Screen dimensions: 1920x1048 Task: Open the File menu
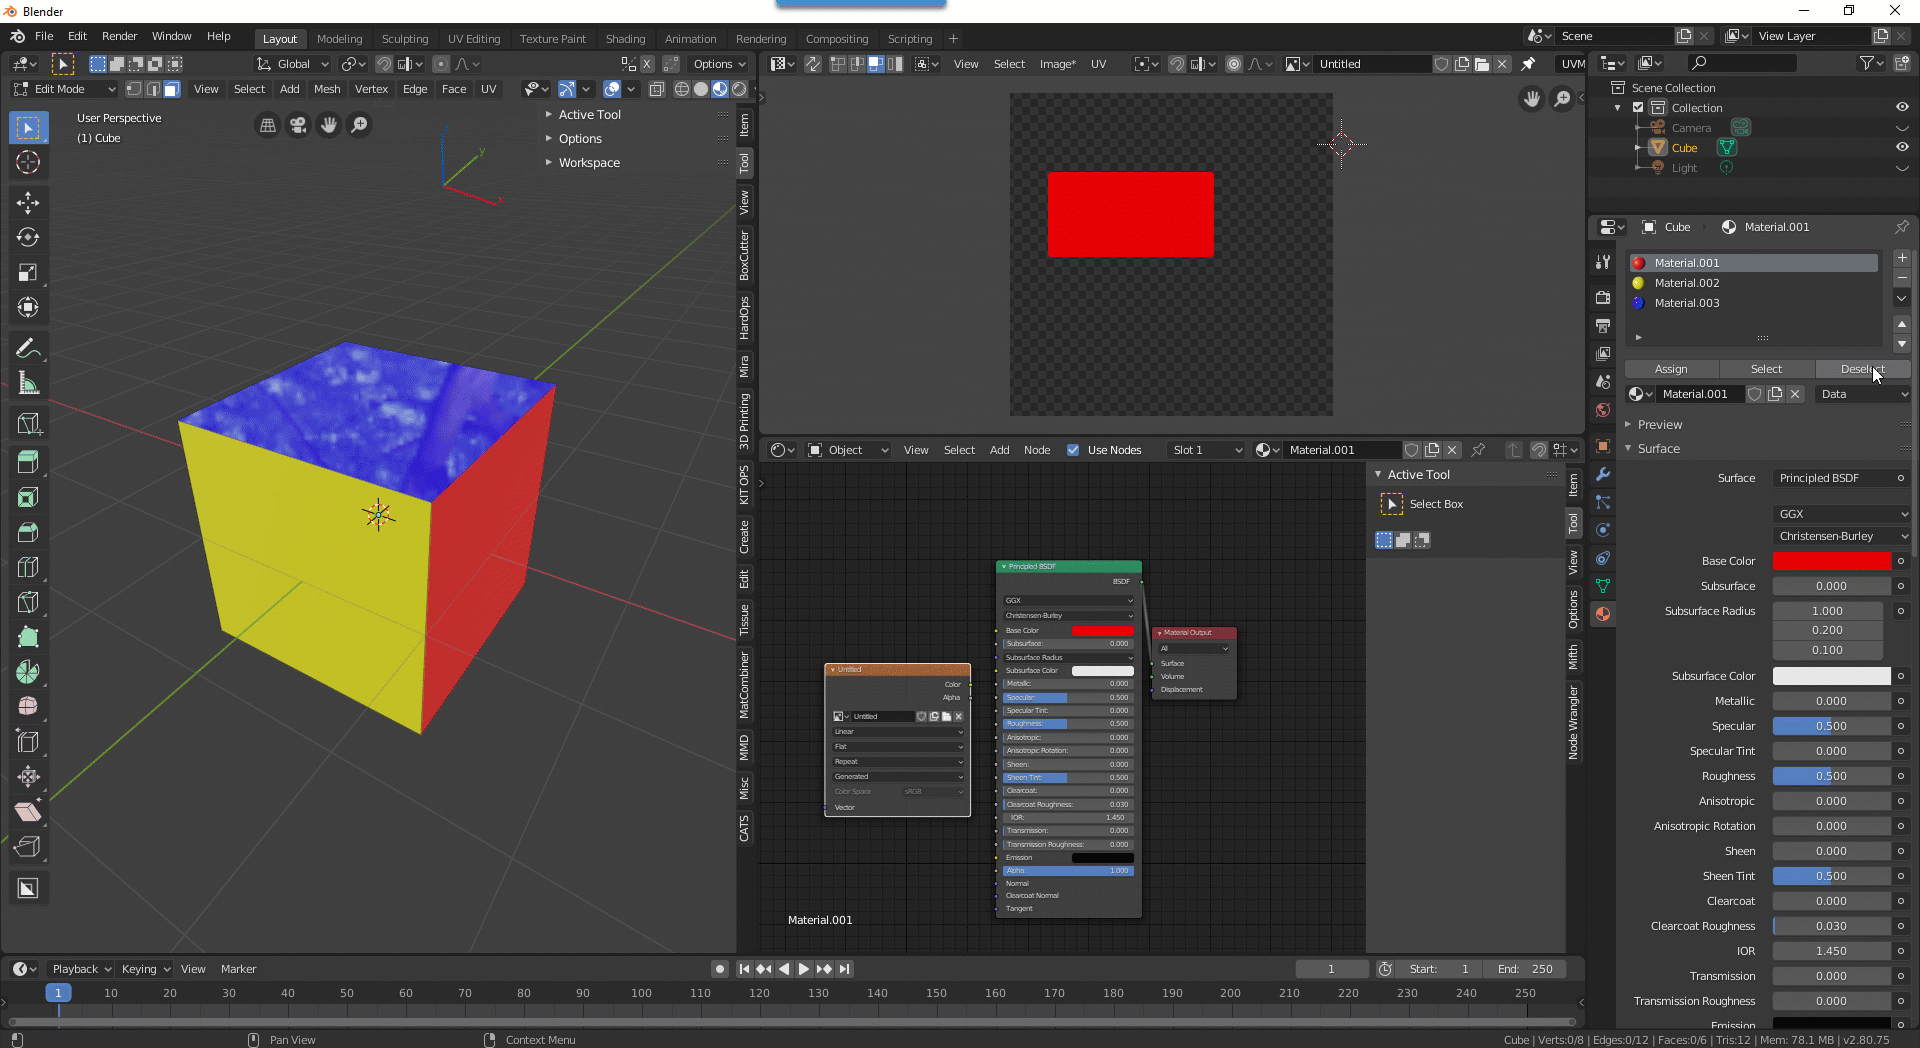click(44, 36)
